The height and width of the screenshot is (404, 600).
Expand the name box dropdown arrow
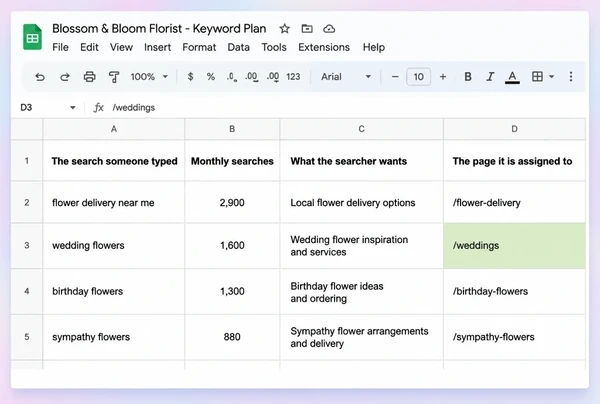pyautogui.click(x=73, y=108)
